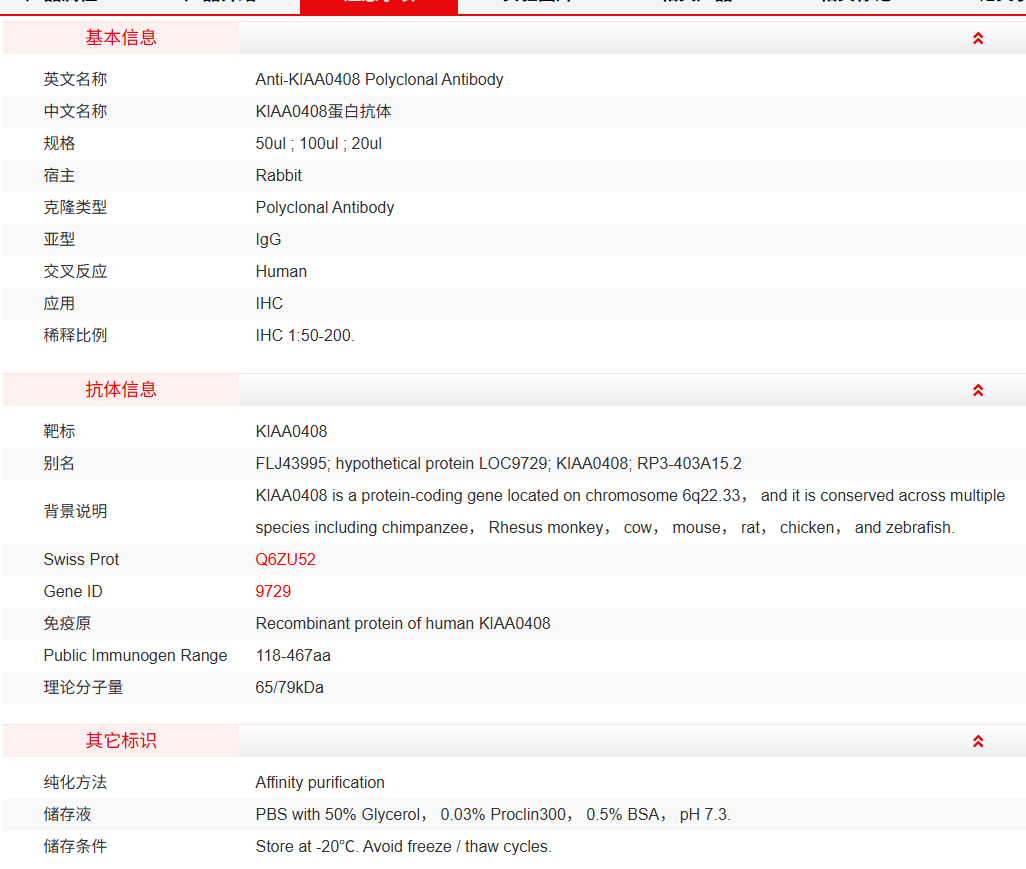Image resolution: width=1026 pixels, height=869 pixels.
Task: Click the host value Rabbit
Action: [278, 176]
